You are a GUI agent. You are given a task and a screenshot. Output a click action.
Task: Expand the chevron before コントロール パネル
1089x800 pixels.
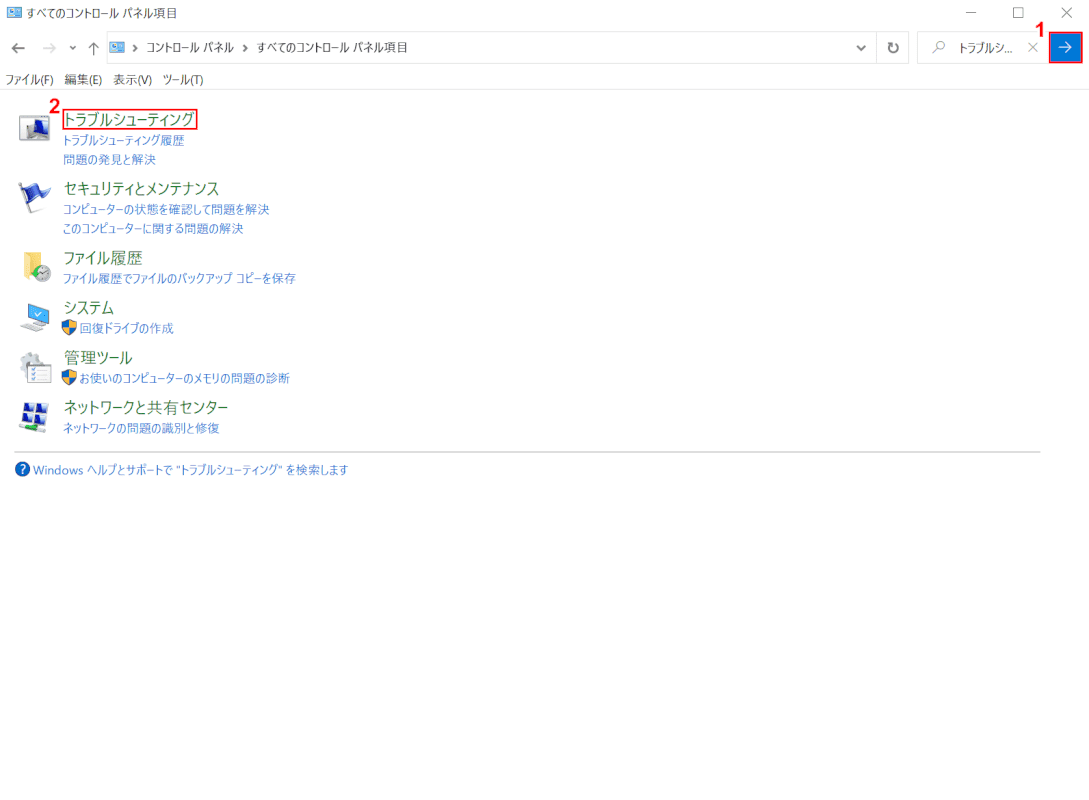pos(135,48)
